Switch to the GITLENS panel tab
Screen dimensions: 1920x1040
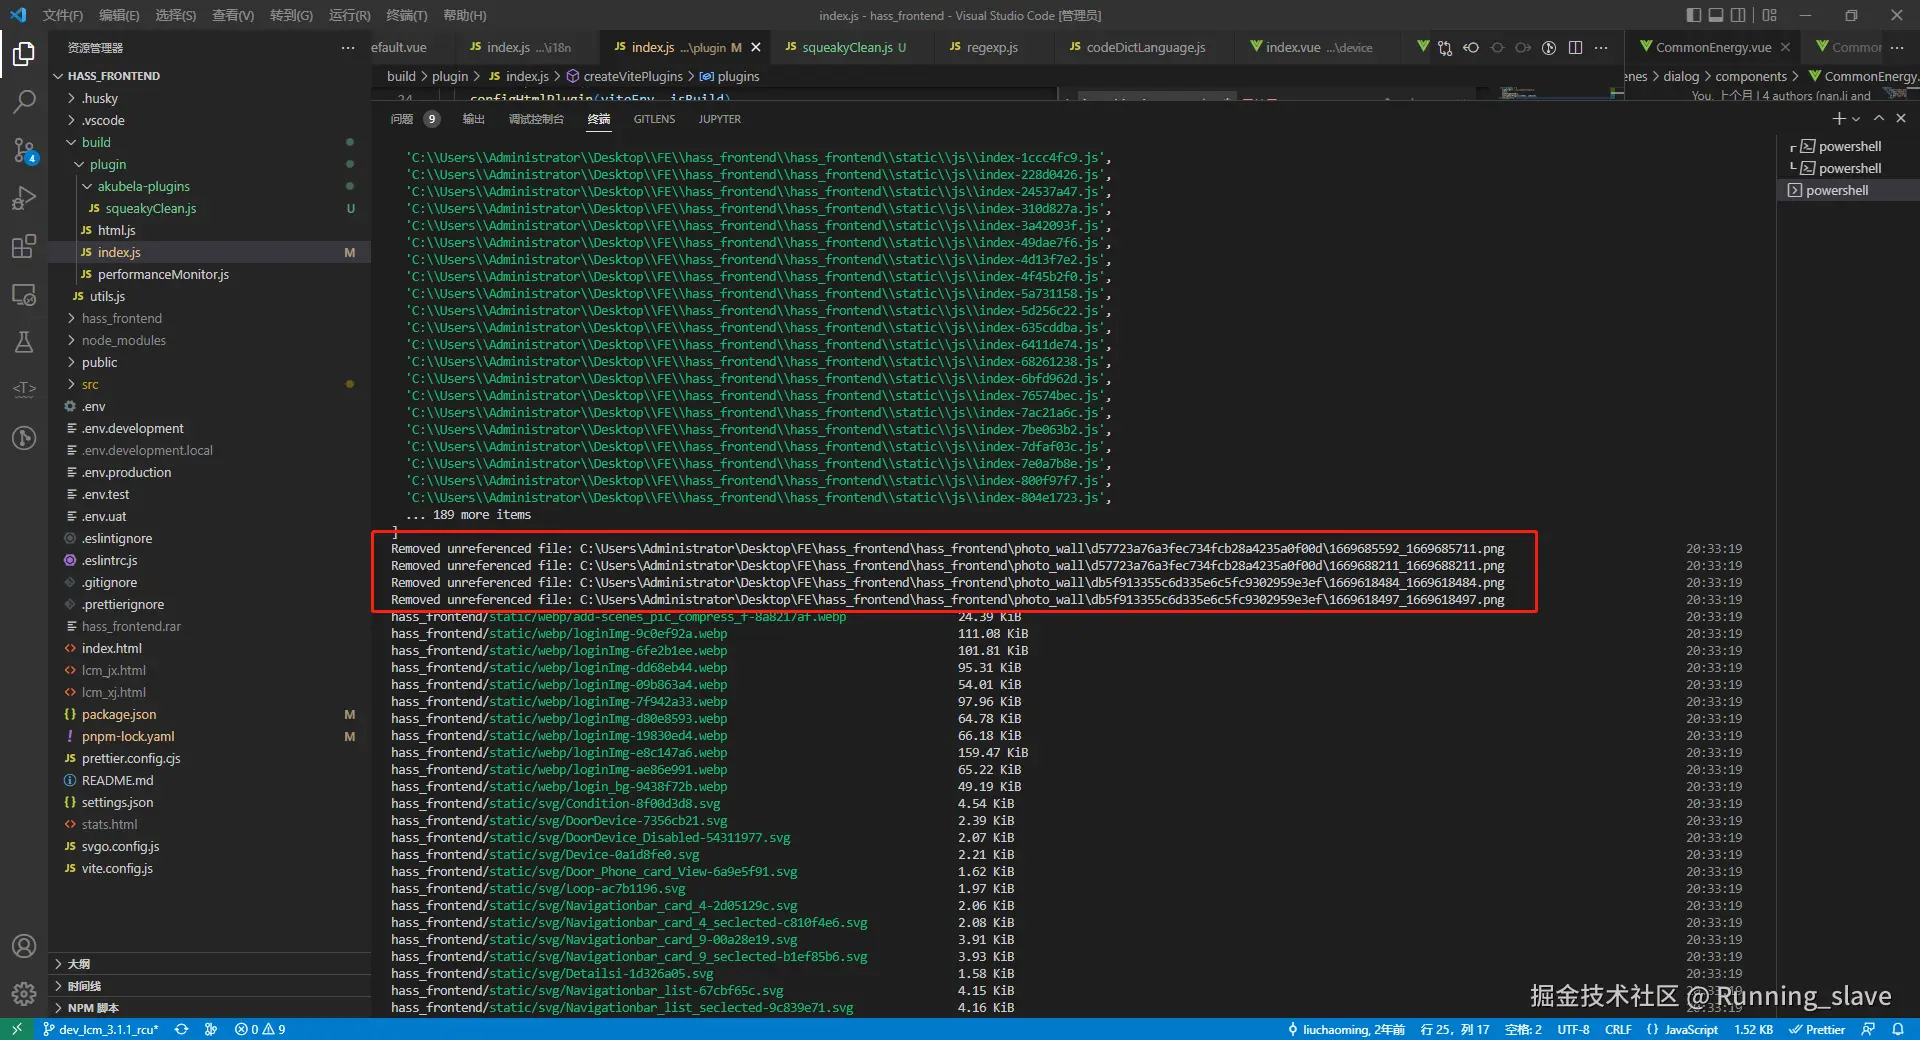(x=654, y=119)
